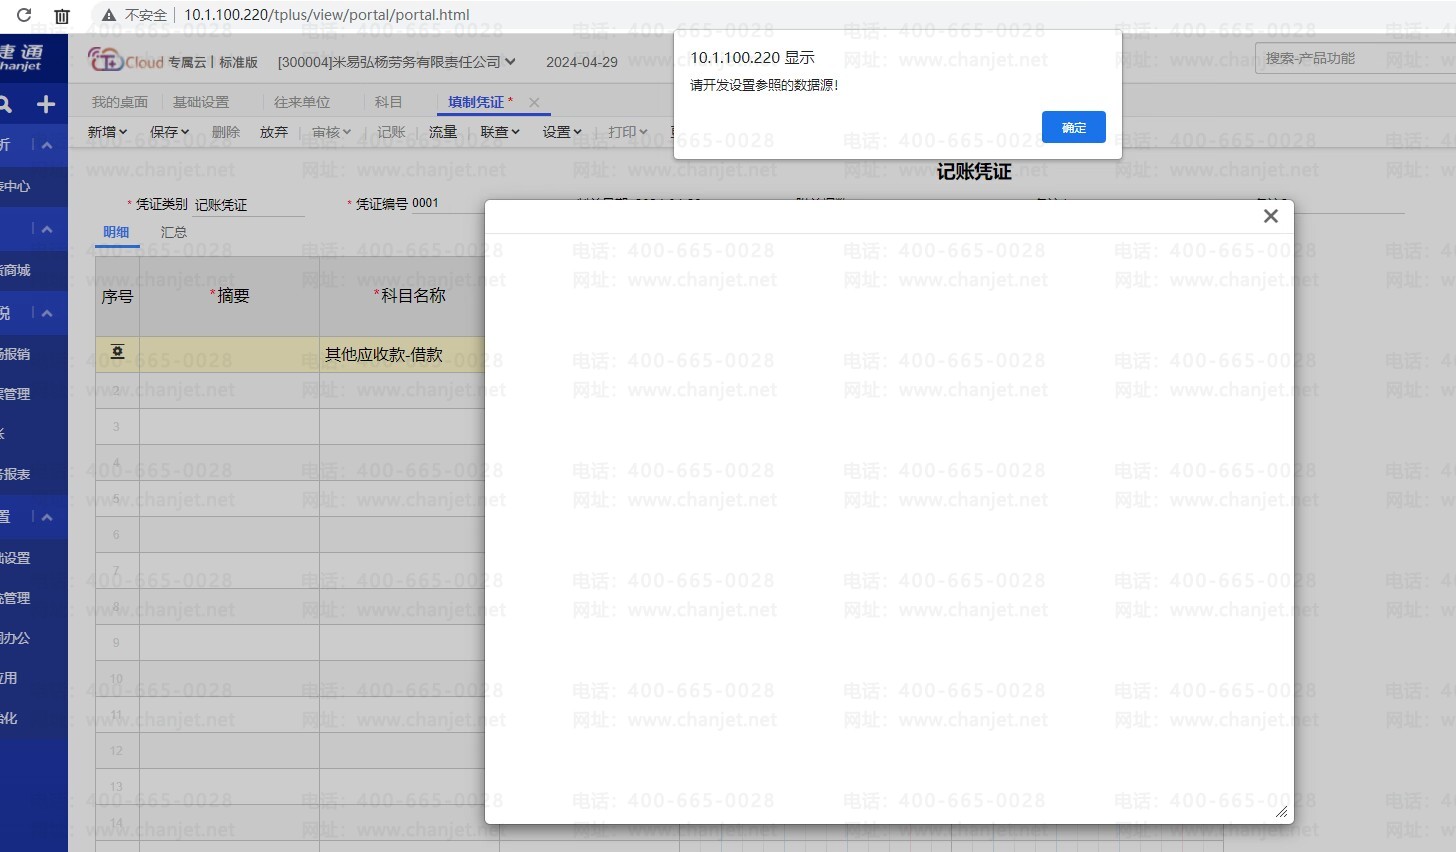This screenshot has height=852, width=1456.
Task: Click the popup resize grip corner
Action: click(1282, 812)
